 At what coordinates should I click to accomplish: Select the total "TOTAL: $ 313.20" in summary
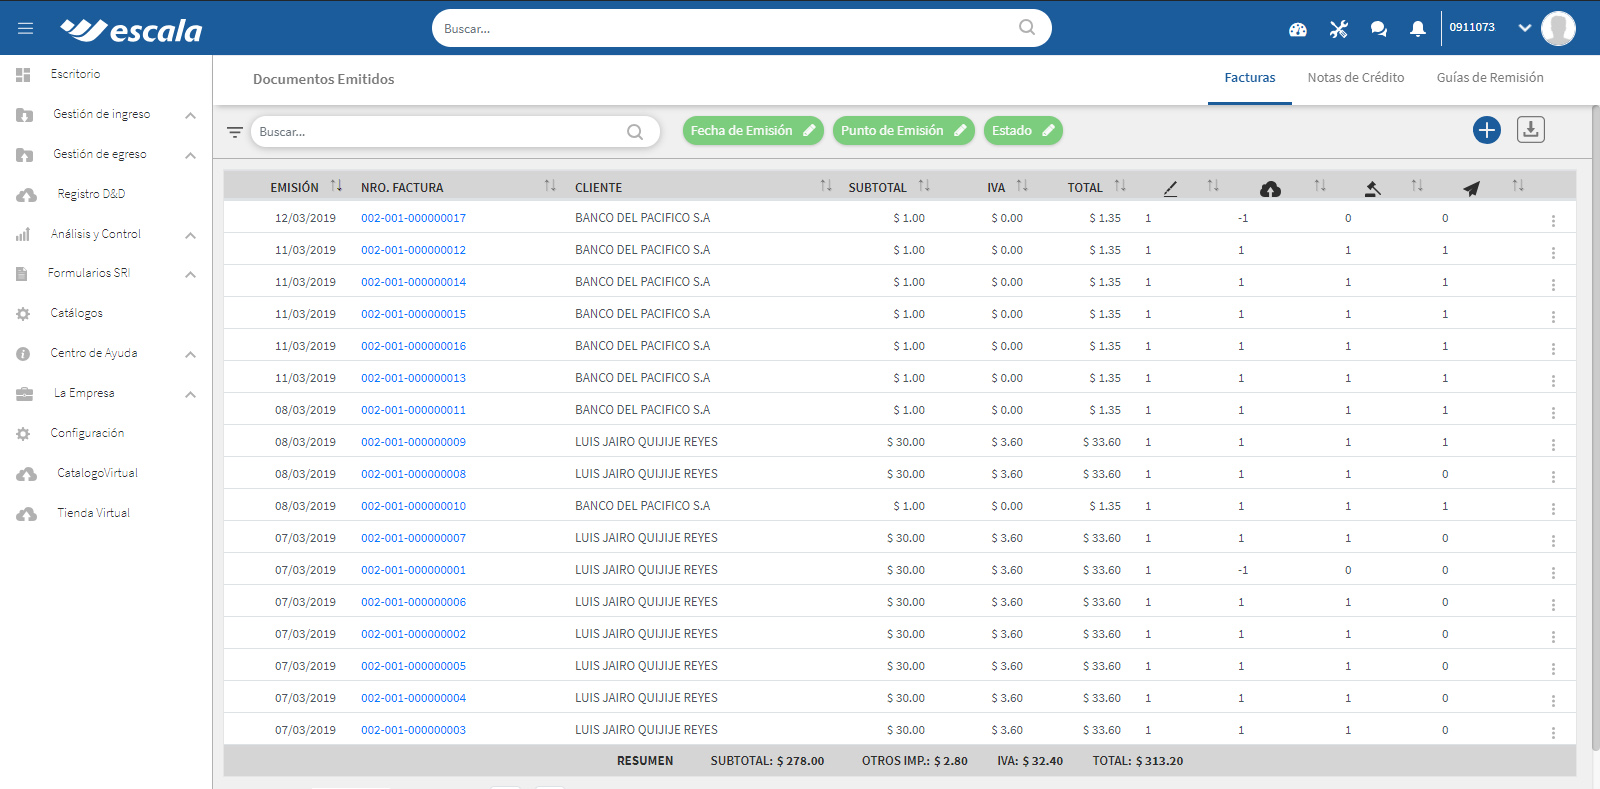1137,761
